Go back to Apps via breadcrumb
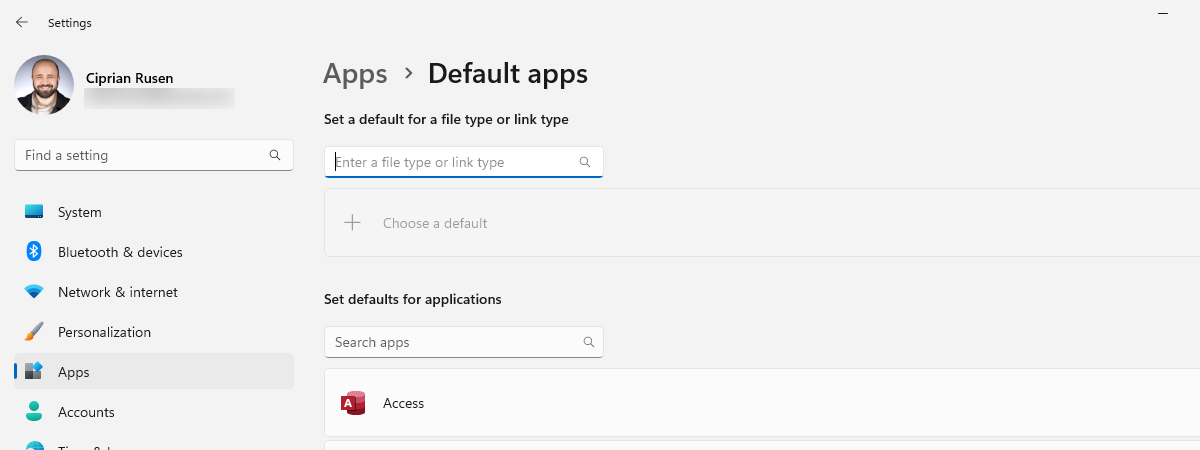This screenshot has height=450, width=1200. [x=355, y=74]
